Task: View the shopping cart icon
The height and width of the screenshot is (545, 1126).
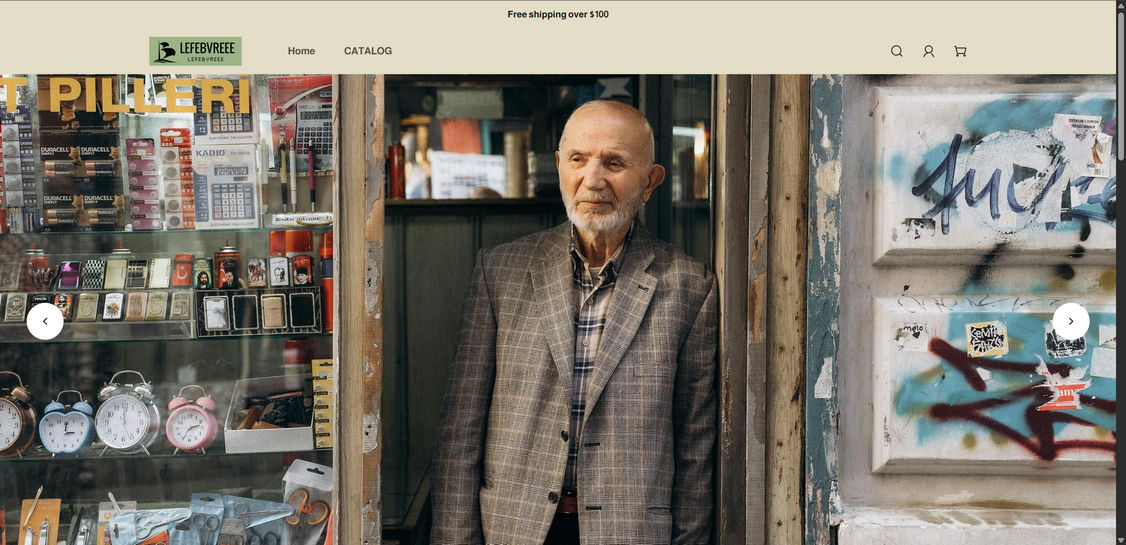Action: point(959,51)
